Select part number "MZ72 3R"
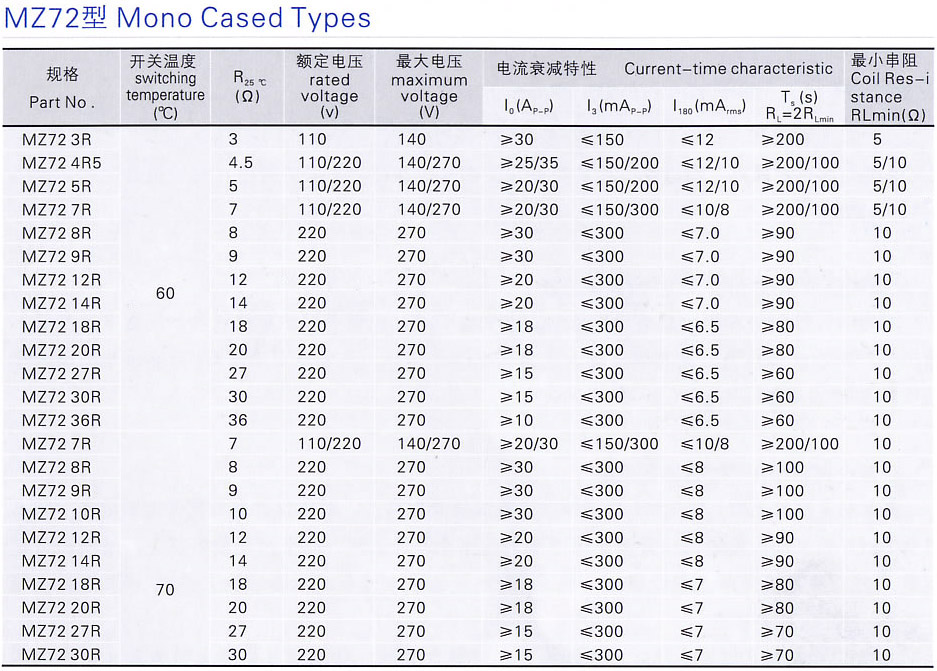 (x=57, y=140)
